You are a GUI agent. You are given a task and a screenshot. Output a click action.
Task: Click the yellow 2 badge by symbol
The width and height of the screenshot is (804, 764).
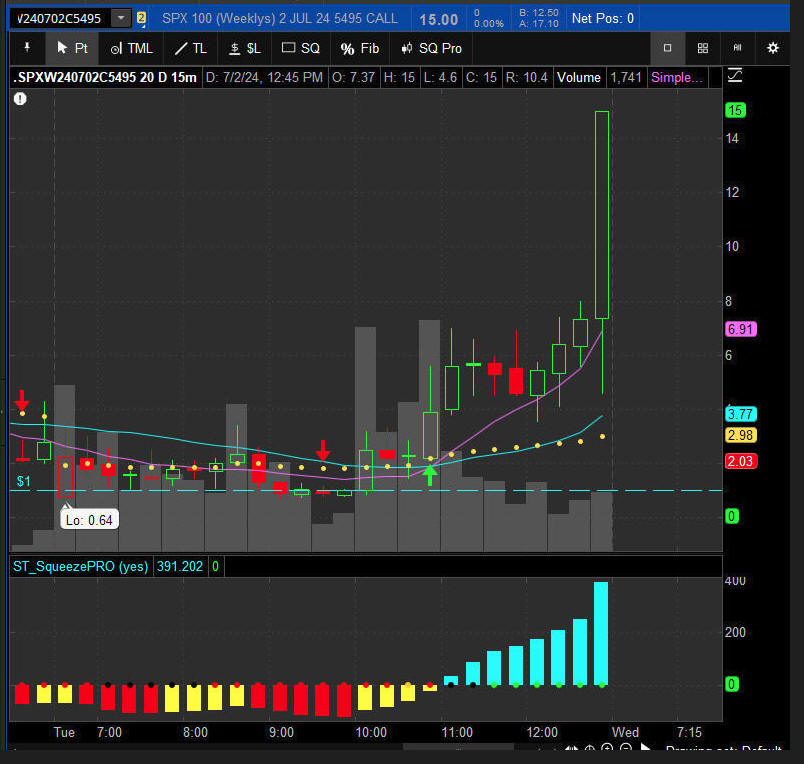point(141,18)
